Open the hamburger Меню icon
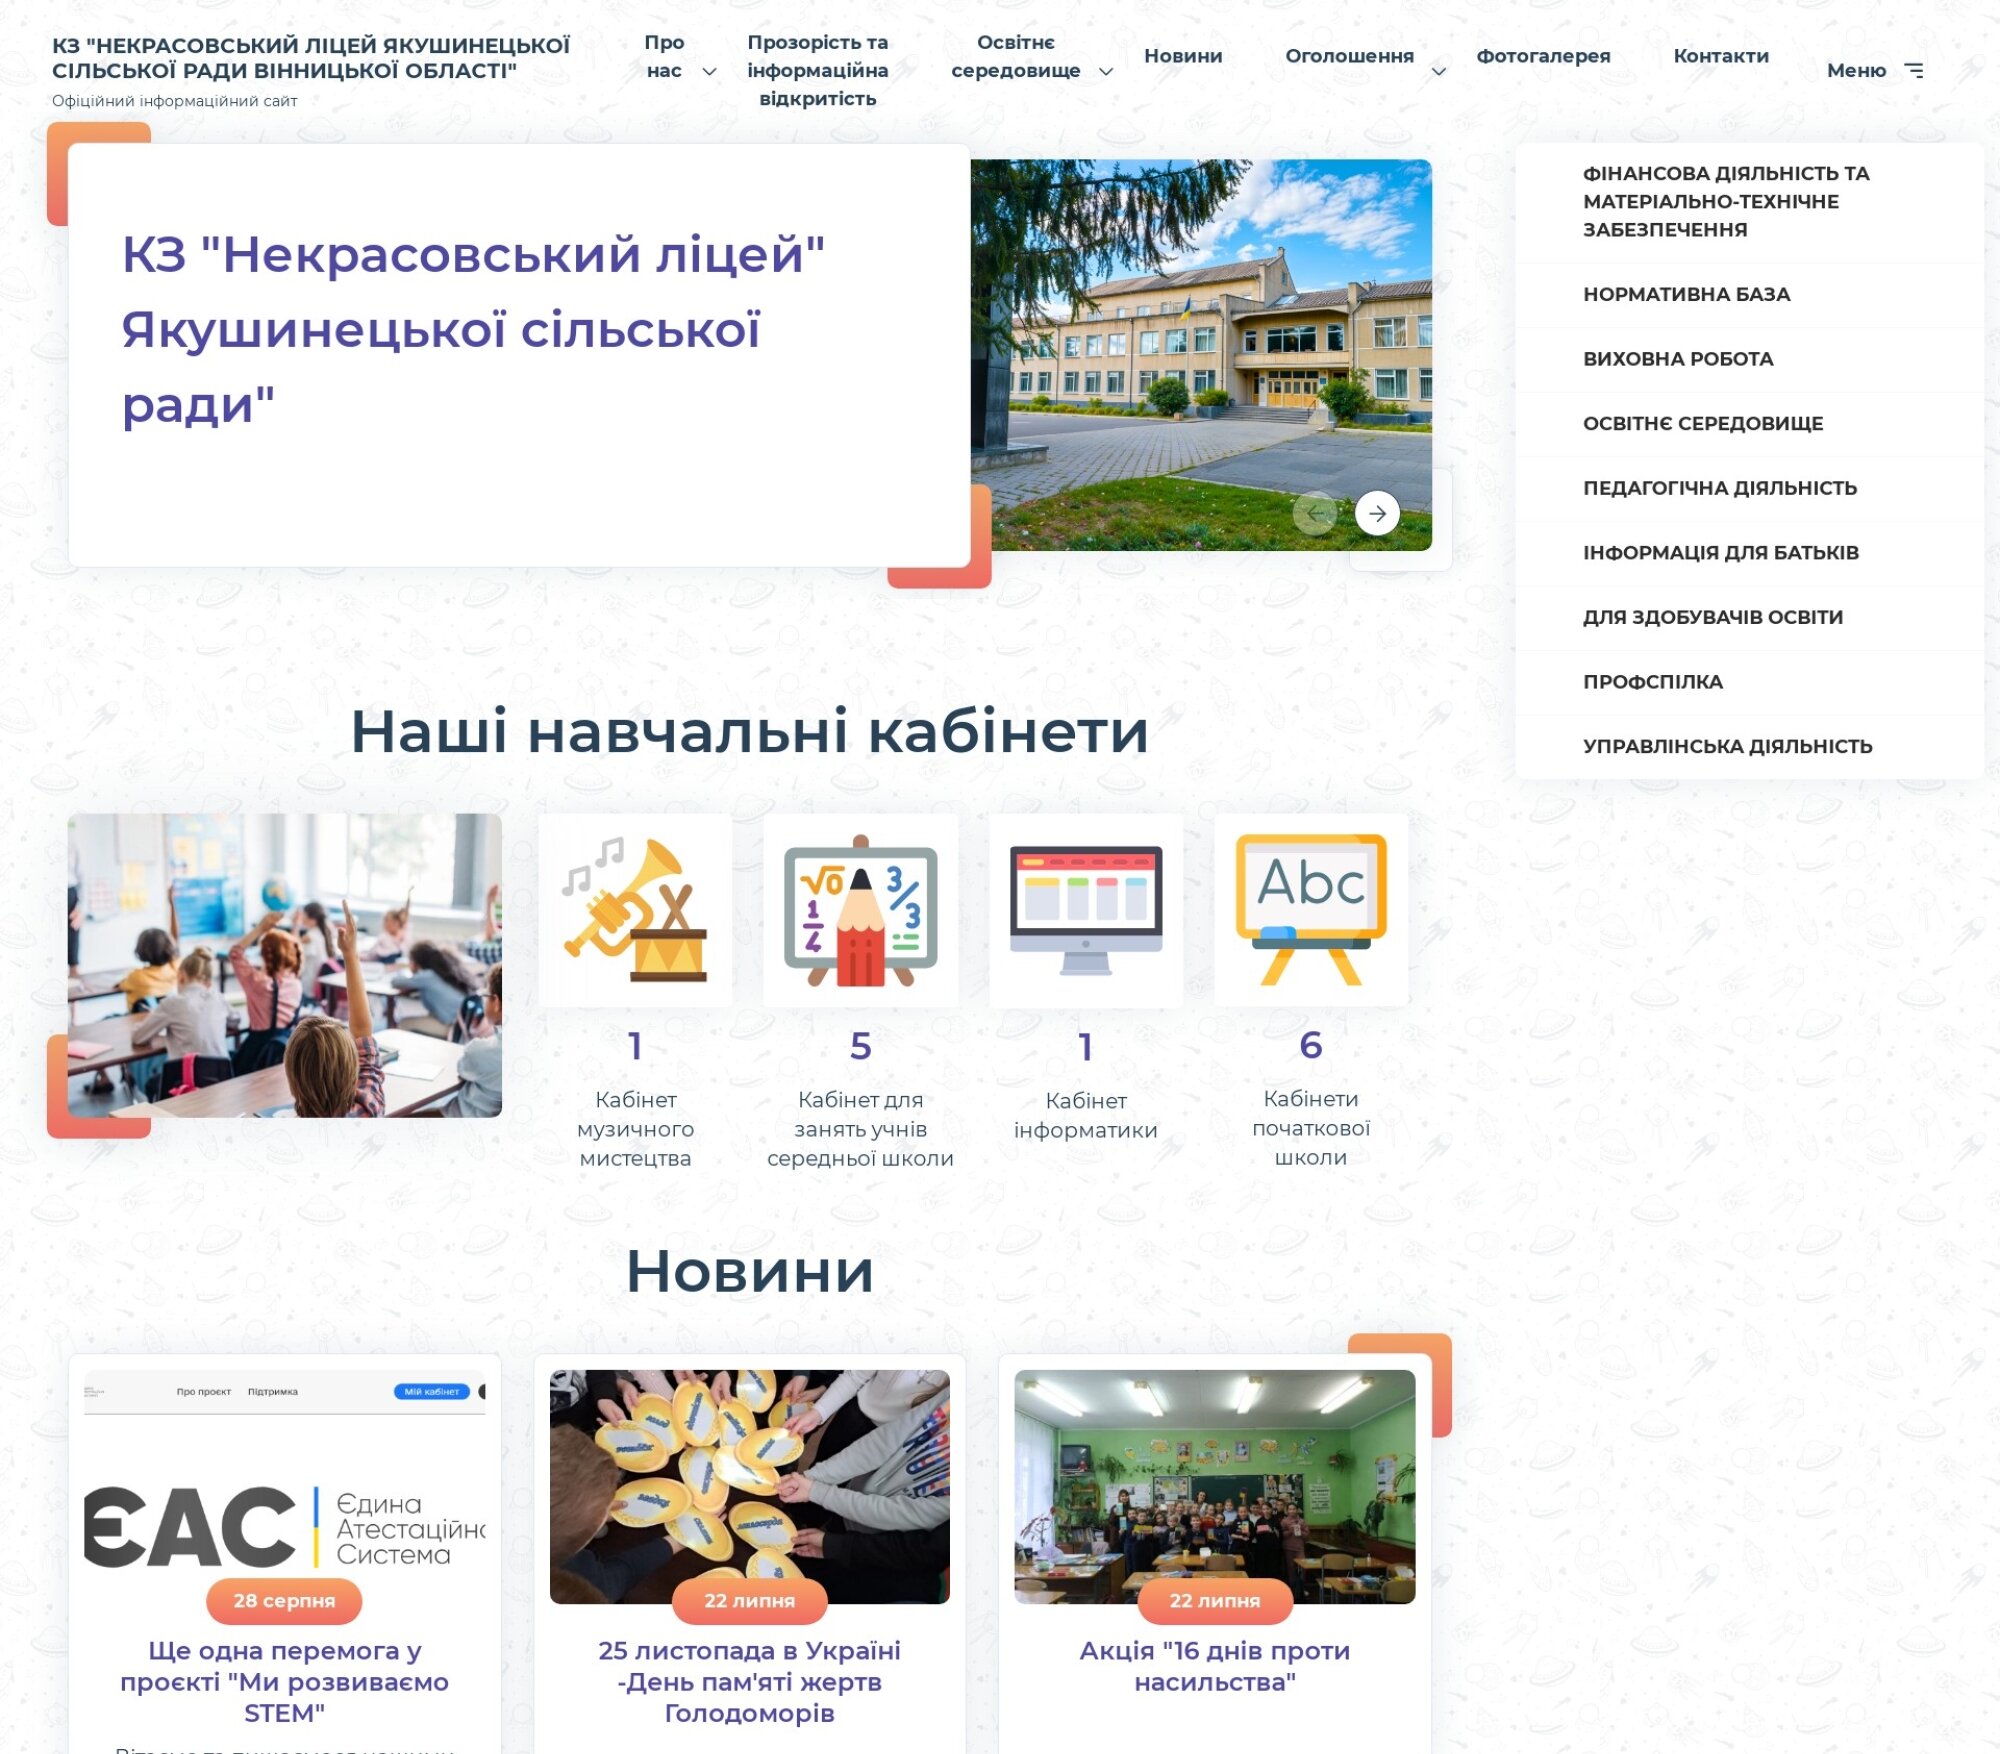The image size is (2000, 1754). [1914, 70]
